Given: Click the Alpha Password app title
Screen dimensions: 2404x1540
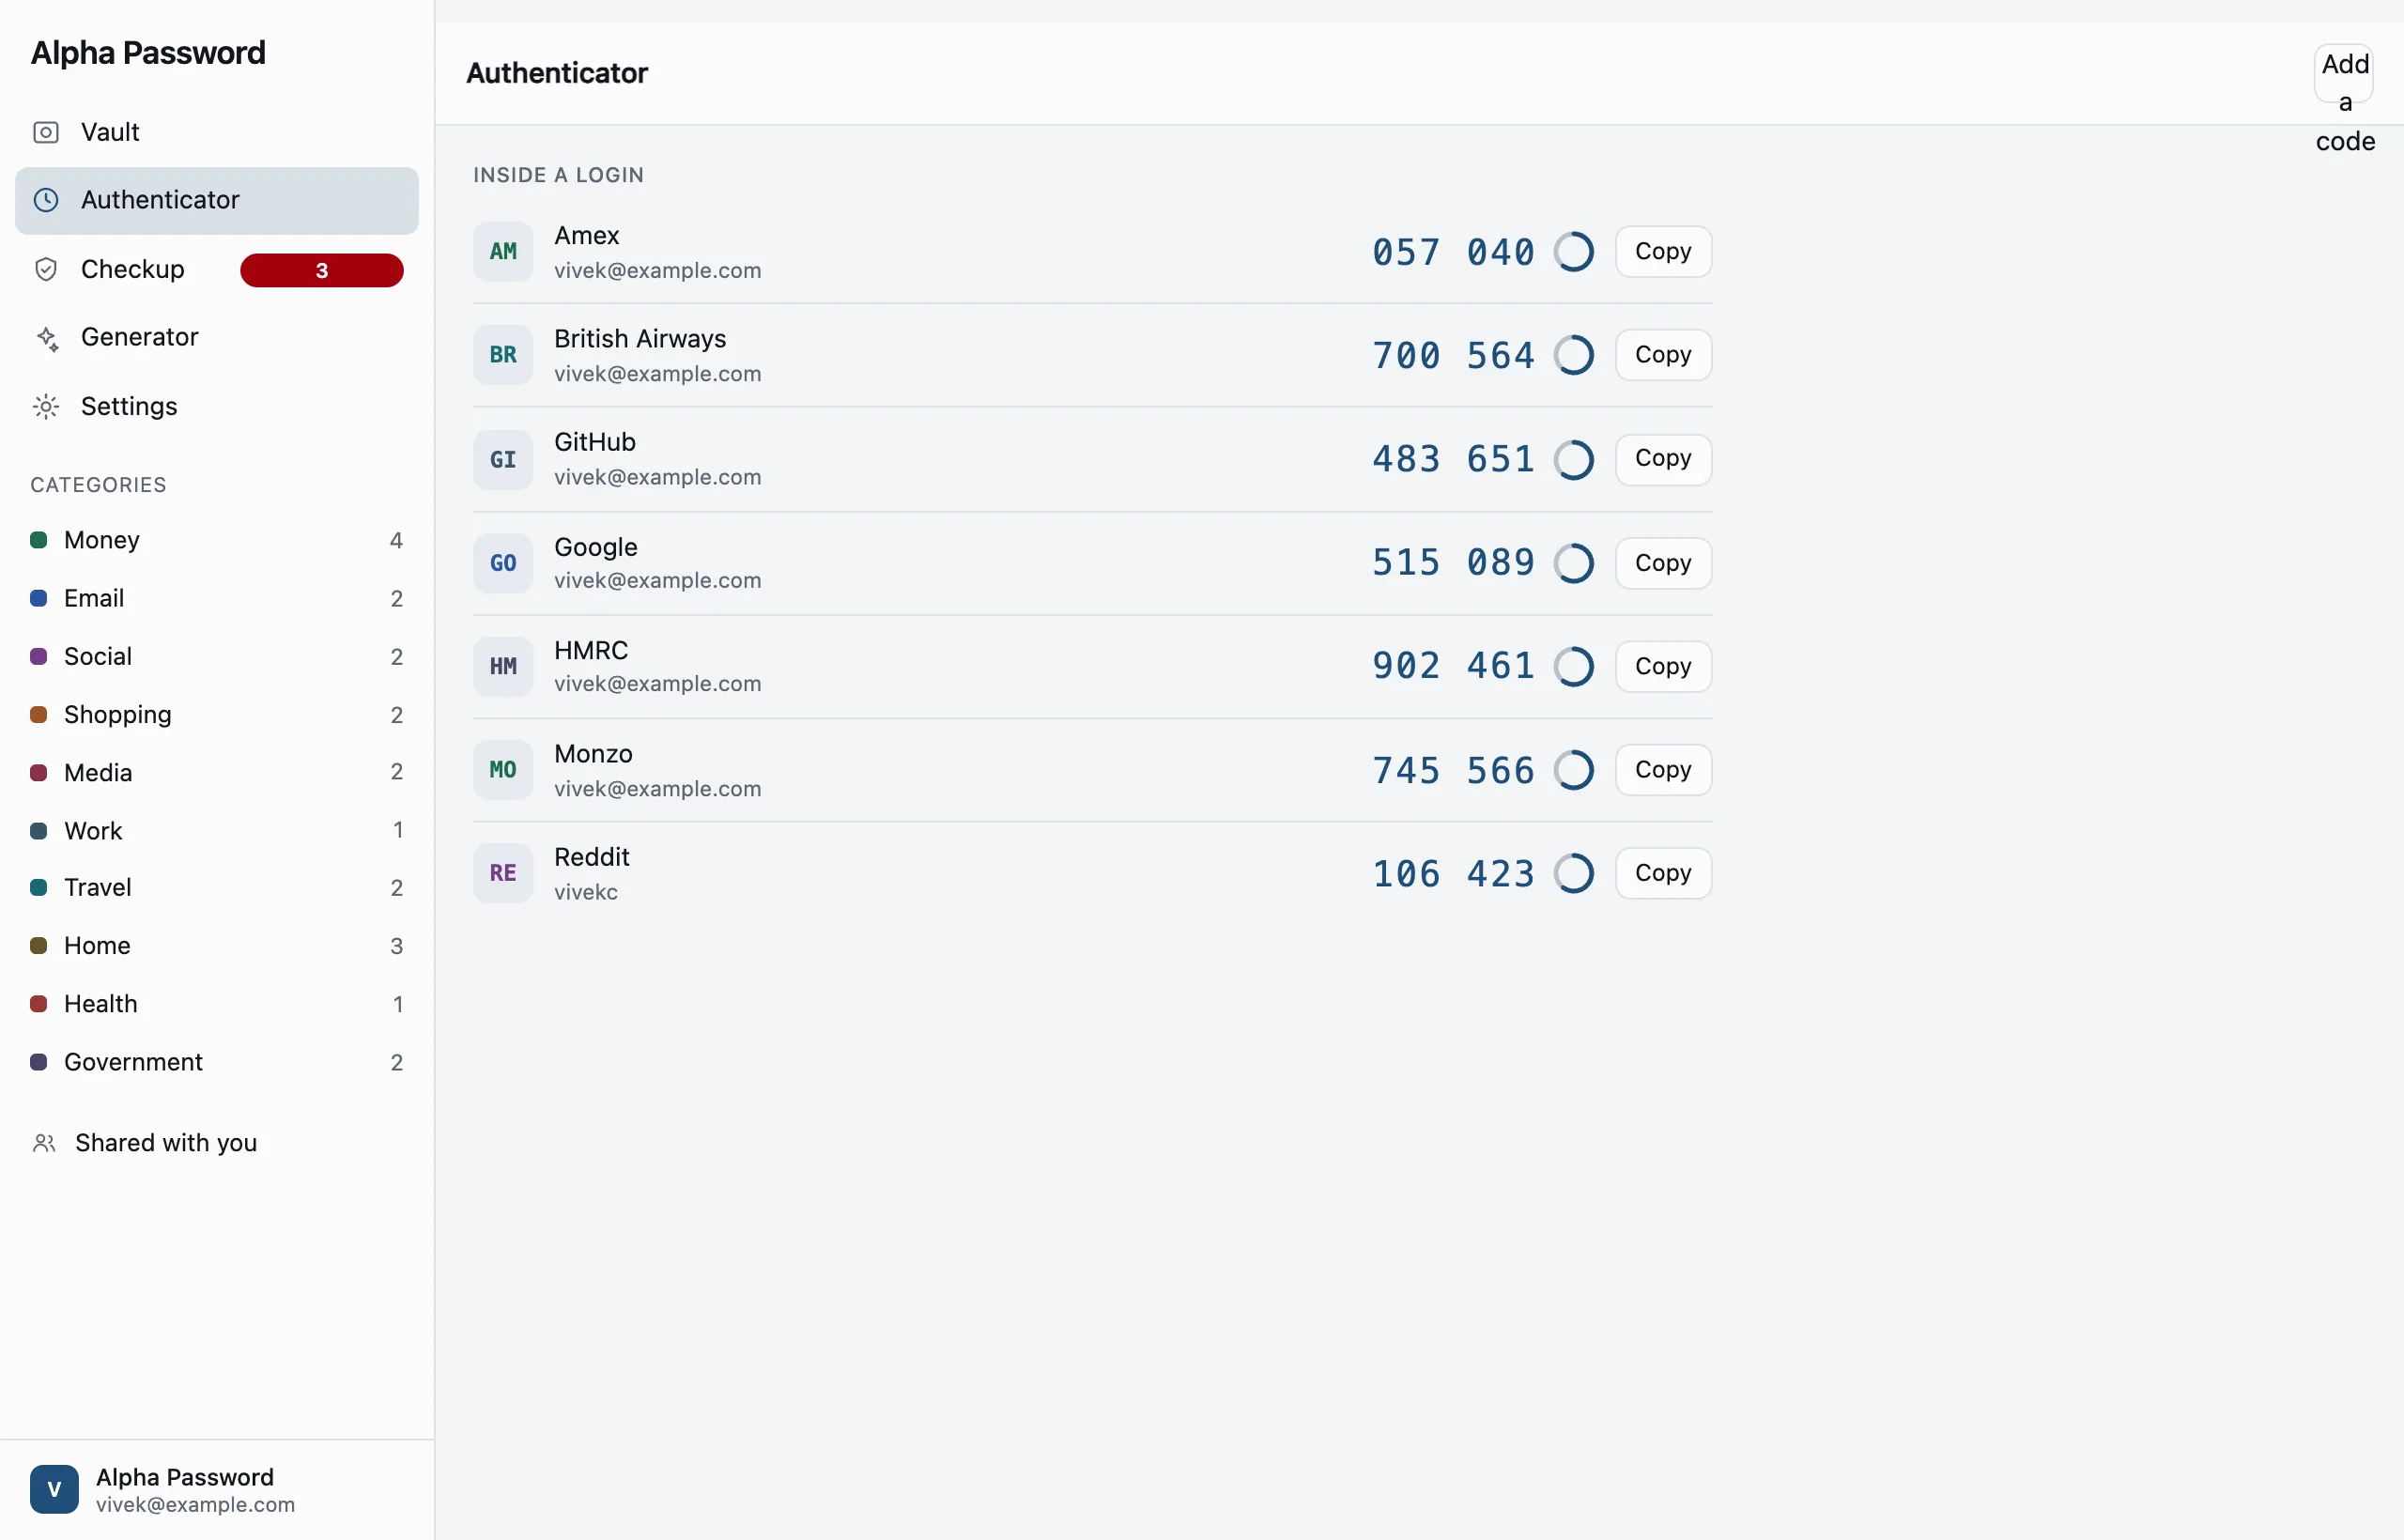Looking at the screenshot, I should [148, 53].
